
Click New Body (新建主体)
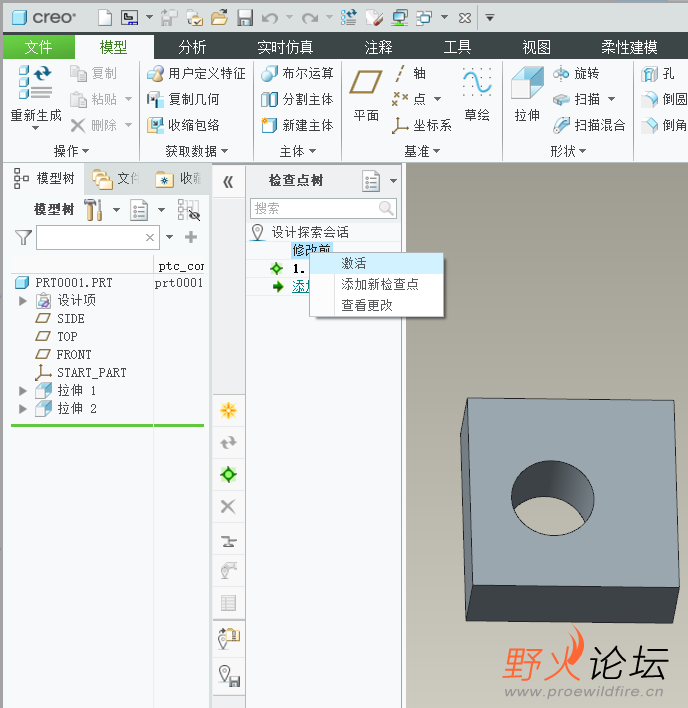tap(297, 125)
